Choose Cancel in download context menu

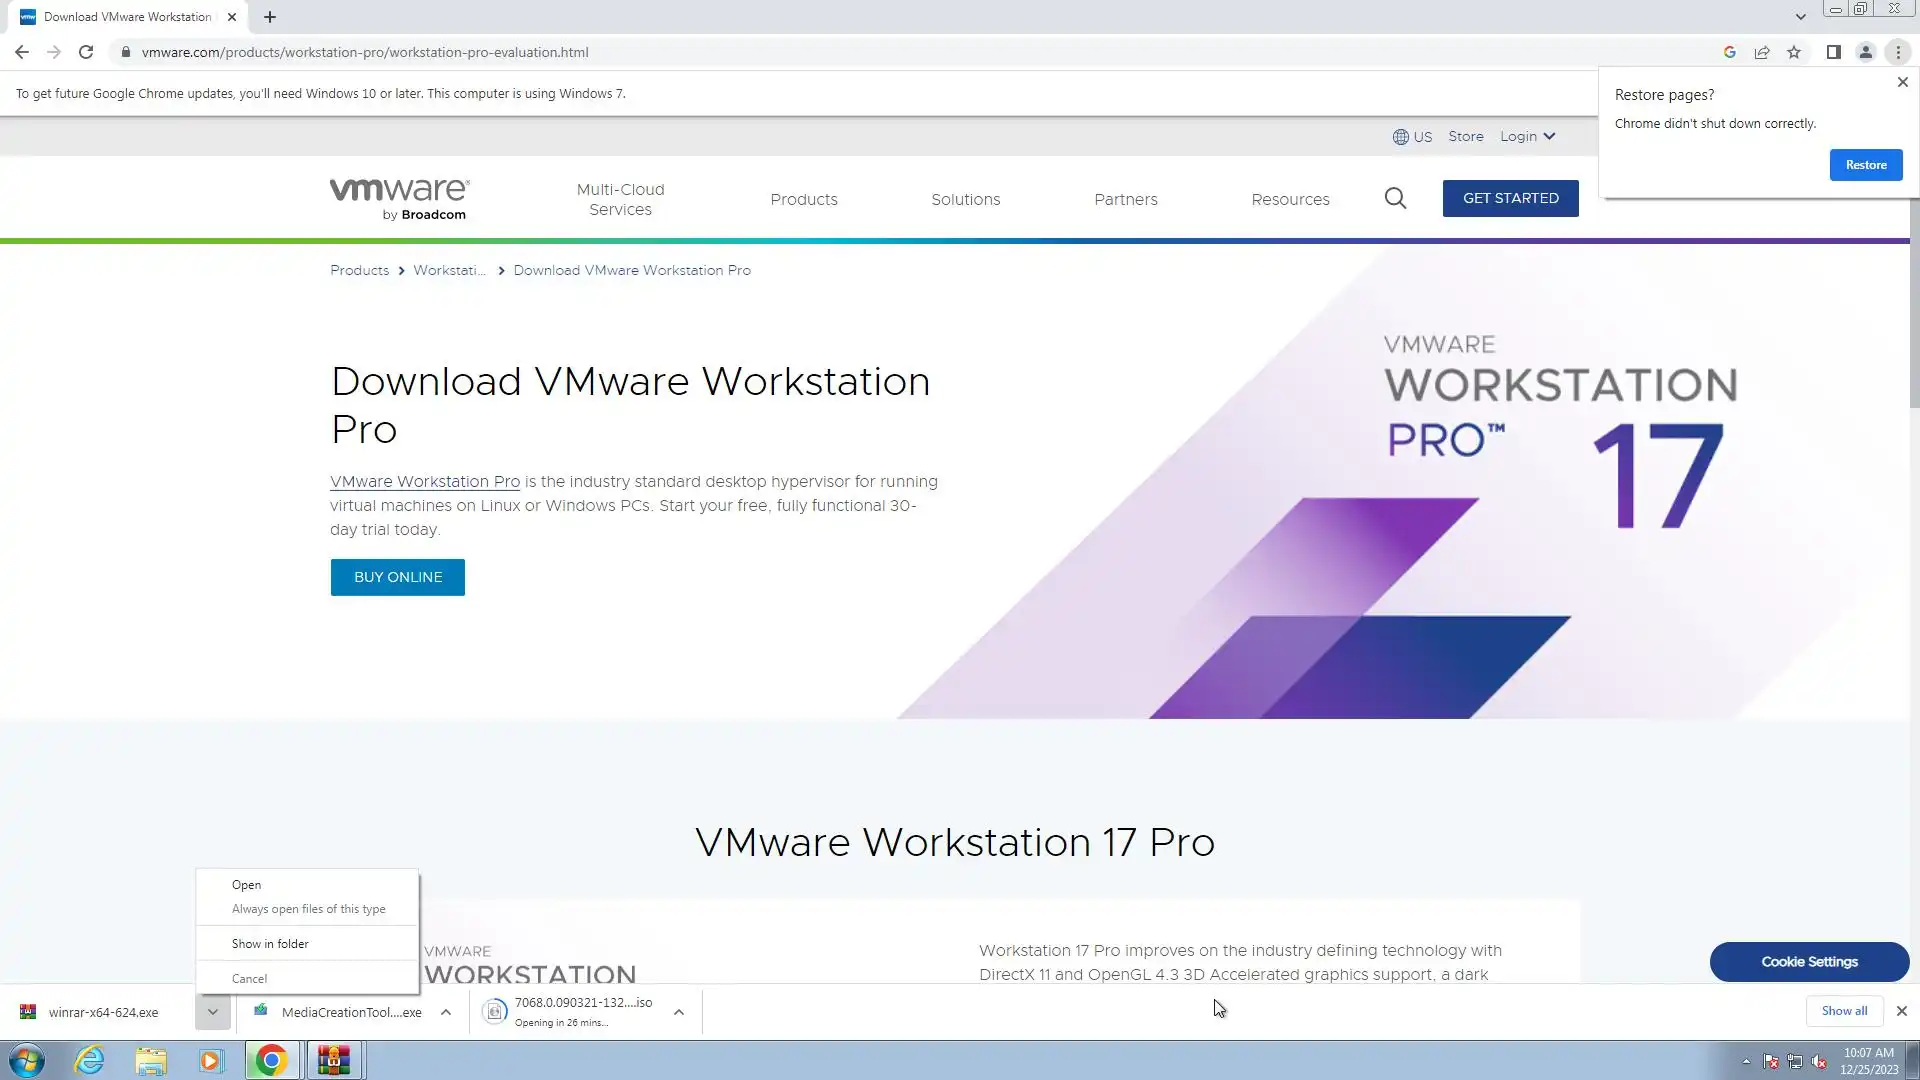pos(249,979)
